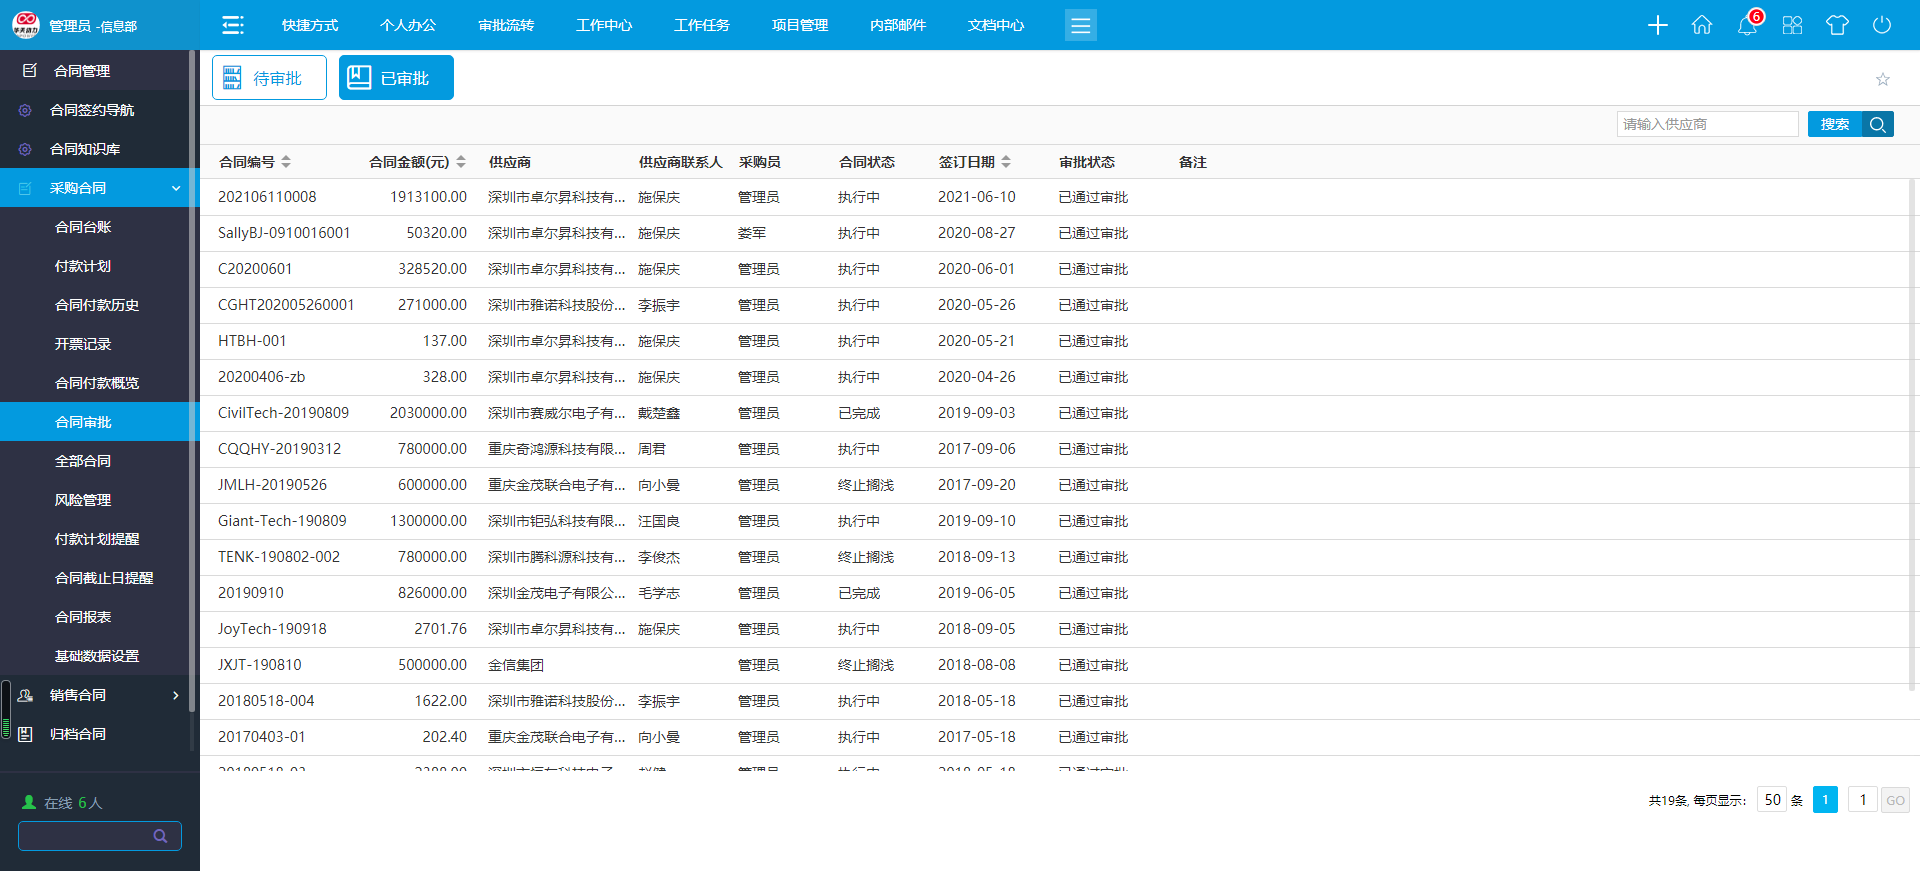Collapse the 采购合同 sidebar section
This screenshot has height=871, width=1920.
tap(176, 188)
